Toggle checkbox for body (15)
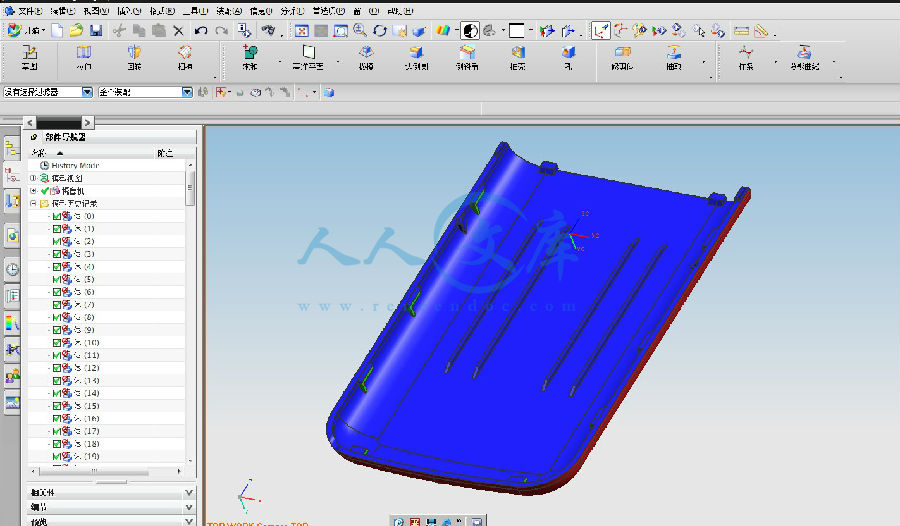The width and height of the screenshot is (900, 526). (57, 406)
